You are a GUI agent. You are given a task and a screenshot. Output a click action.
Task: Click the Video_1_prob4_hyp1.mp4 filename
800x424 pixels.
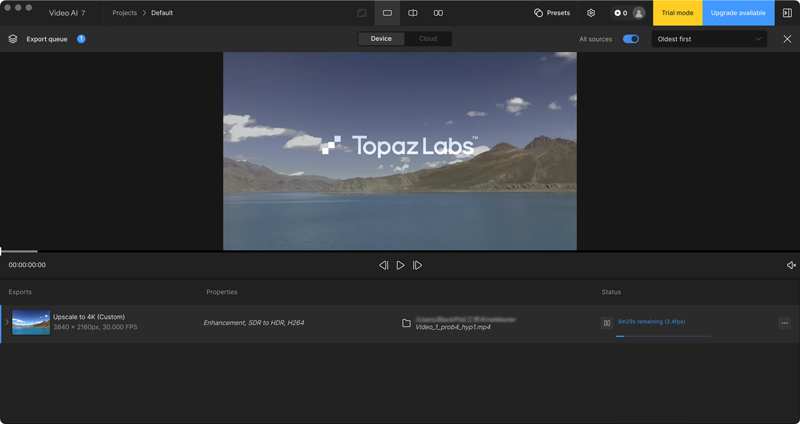[453, 327]
